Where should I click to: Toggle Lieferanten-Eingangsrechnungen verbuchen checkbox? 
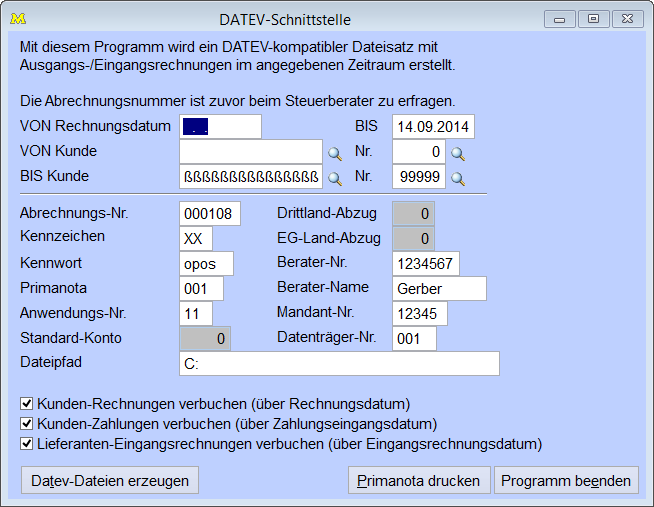tap(26, 444)
